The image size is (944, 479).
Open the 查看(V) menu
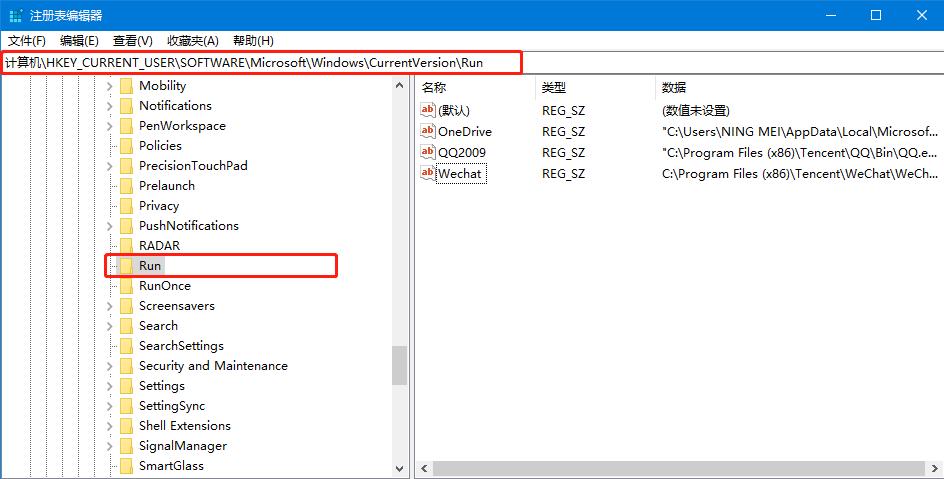[132, 41]
